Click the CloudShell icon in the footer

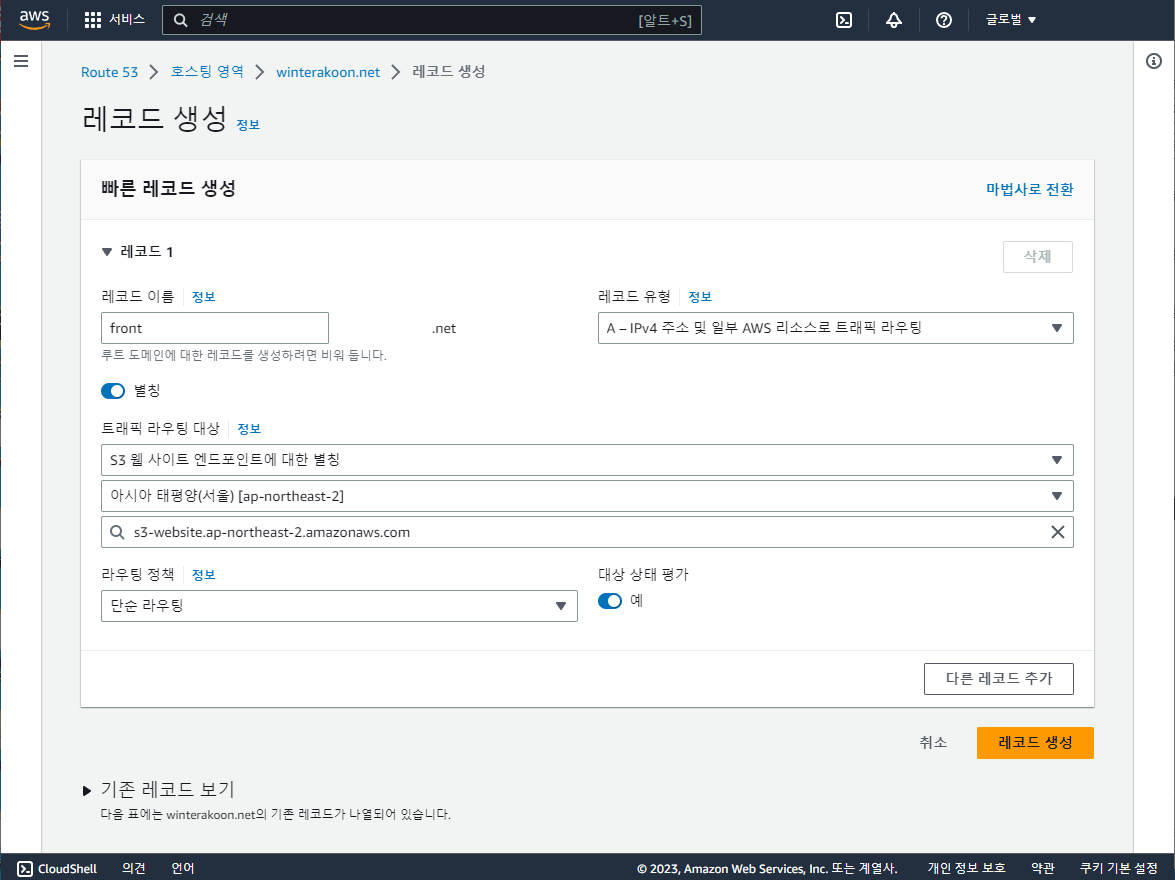coord(25,868)
